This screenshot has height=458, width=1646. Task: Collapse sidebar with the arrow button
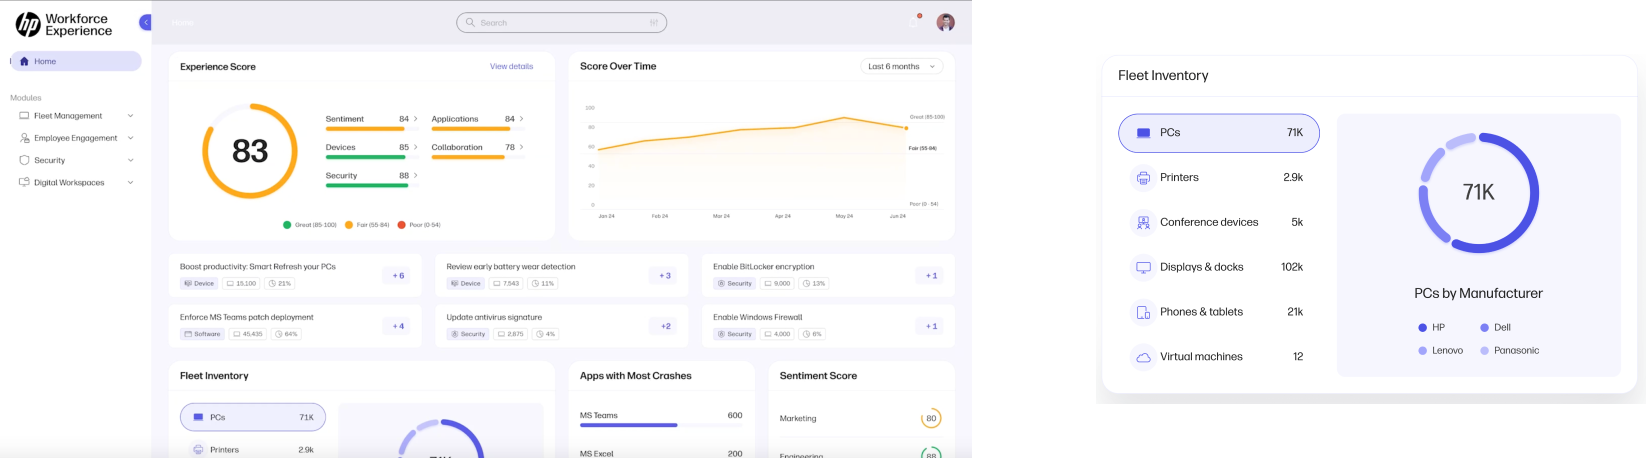146,22
